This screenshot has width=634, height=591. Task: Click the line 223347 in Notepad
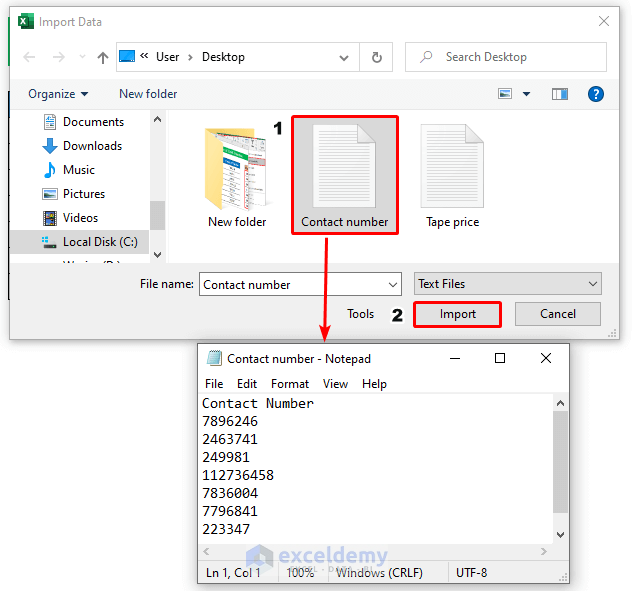pyautogui.click(x=226, y=529)
